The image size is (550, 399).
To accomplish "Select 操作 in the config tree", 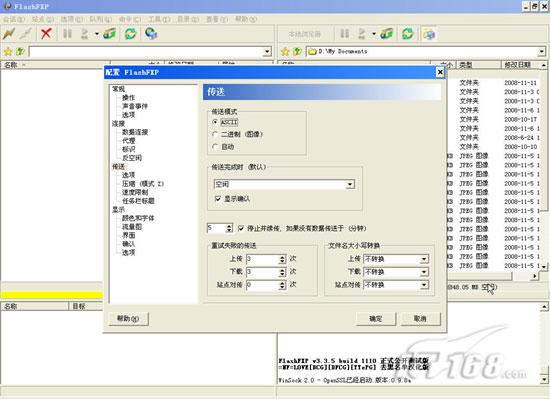I will [128, 97].
